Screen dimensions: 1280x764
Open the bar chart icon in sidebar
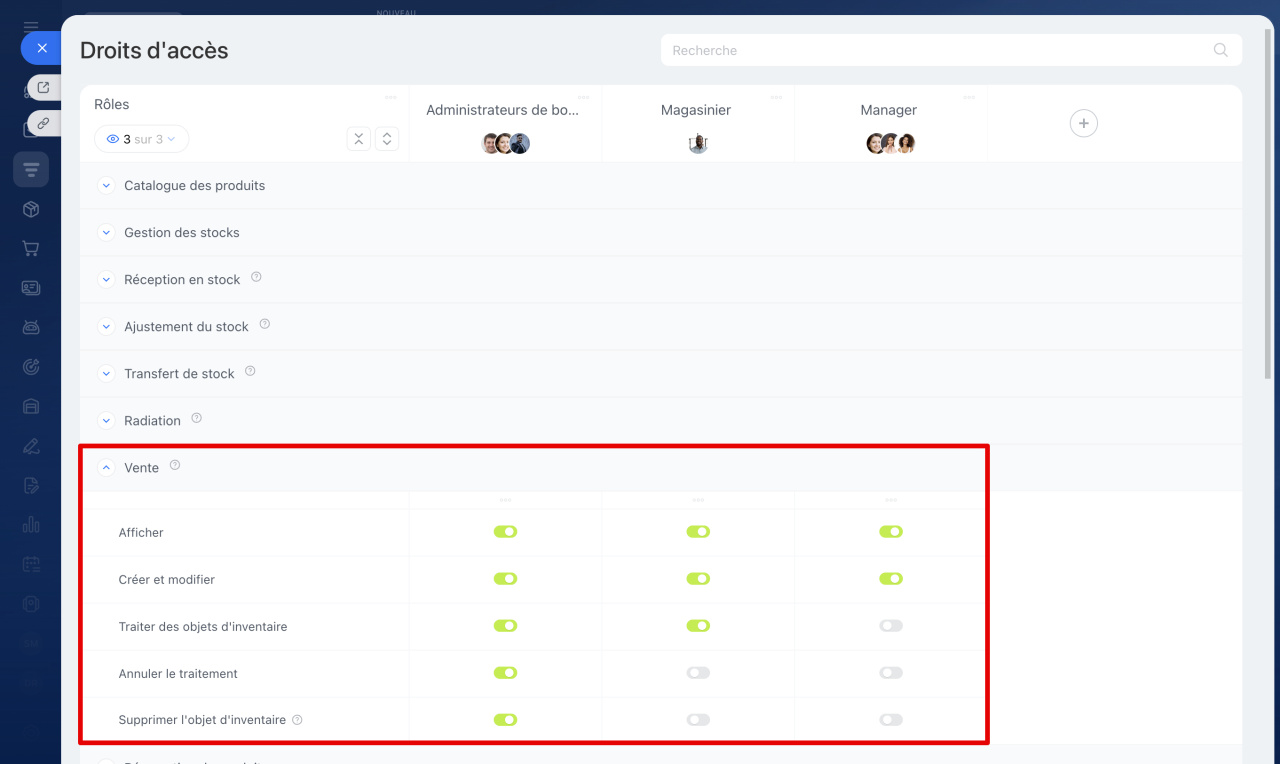click(x=31, y=524)
